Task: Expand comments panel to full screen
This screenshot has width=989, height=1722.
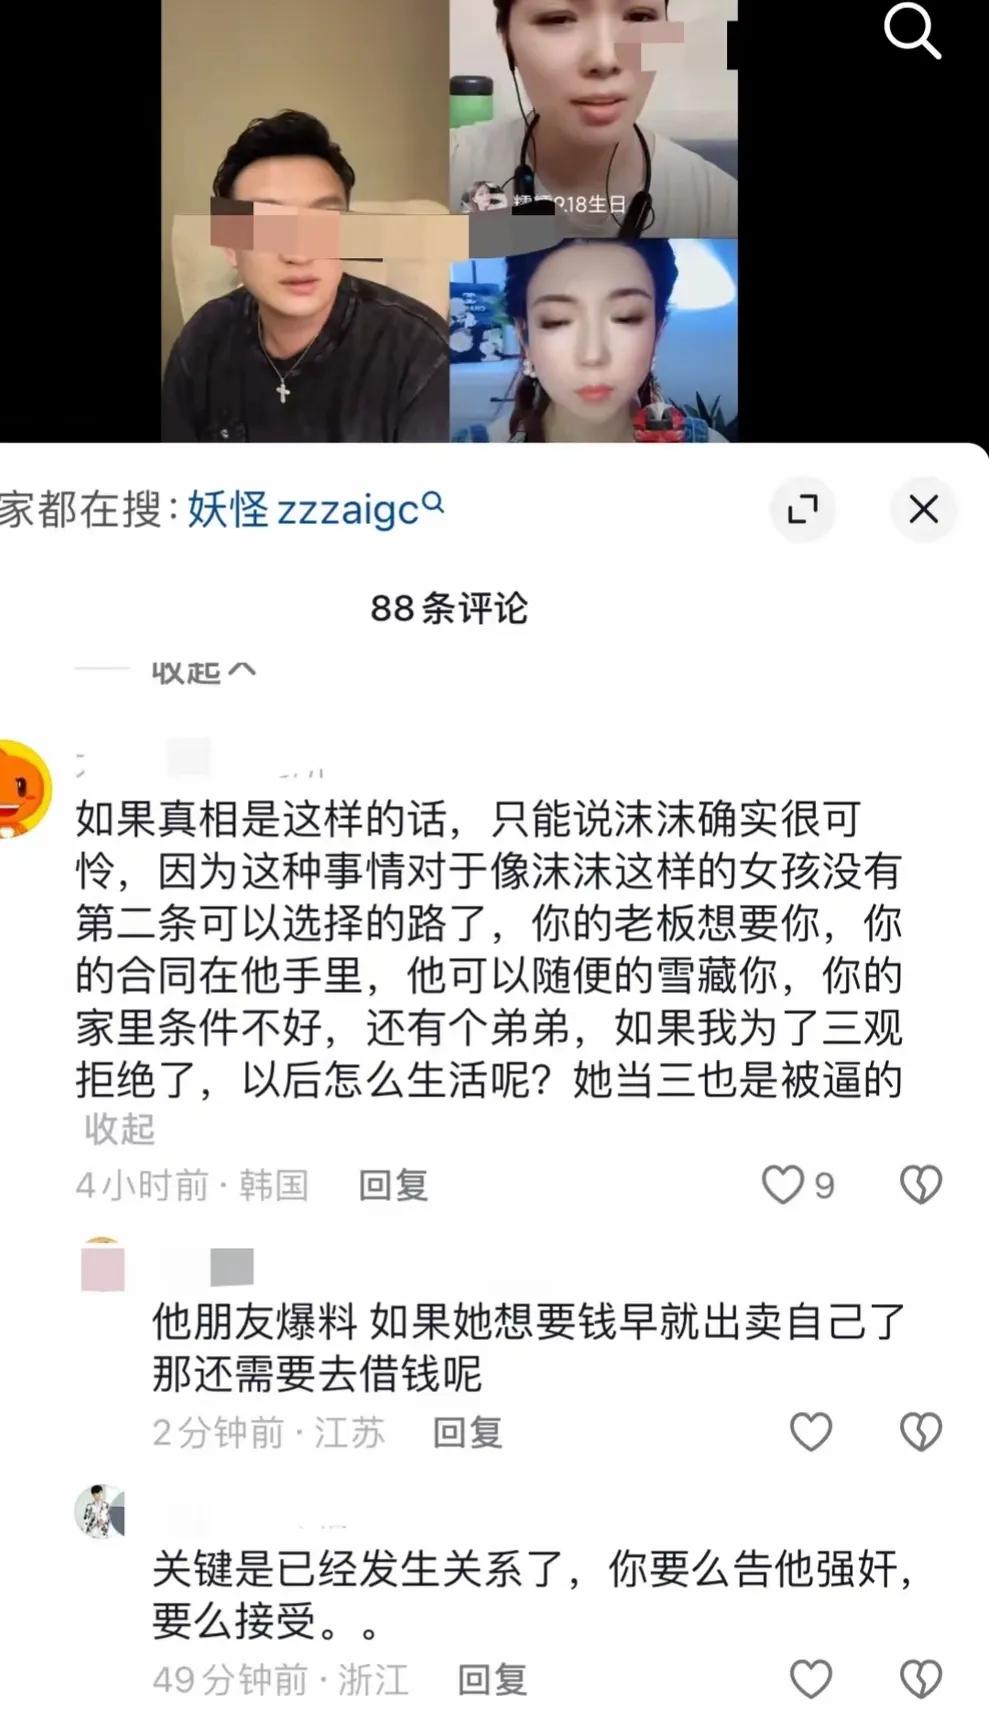Action: (x=802, y=509)
